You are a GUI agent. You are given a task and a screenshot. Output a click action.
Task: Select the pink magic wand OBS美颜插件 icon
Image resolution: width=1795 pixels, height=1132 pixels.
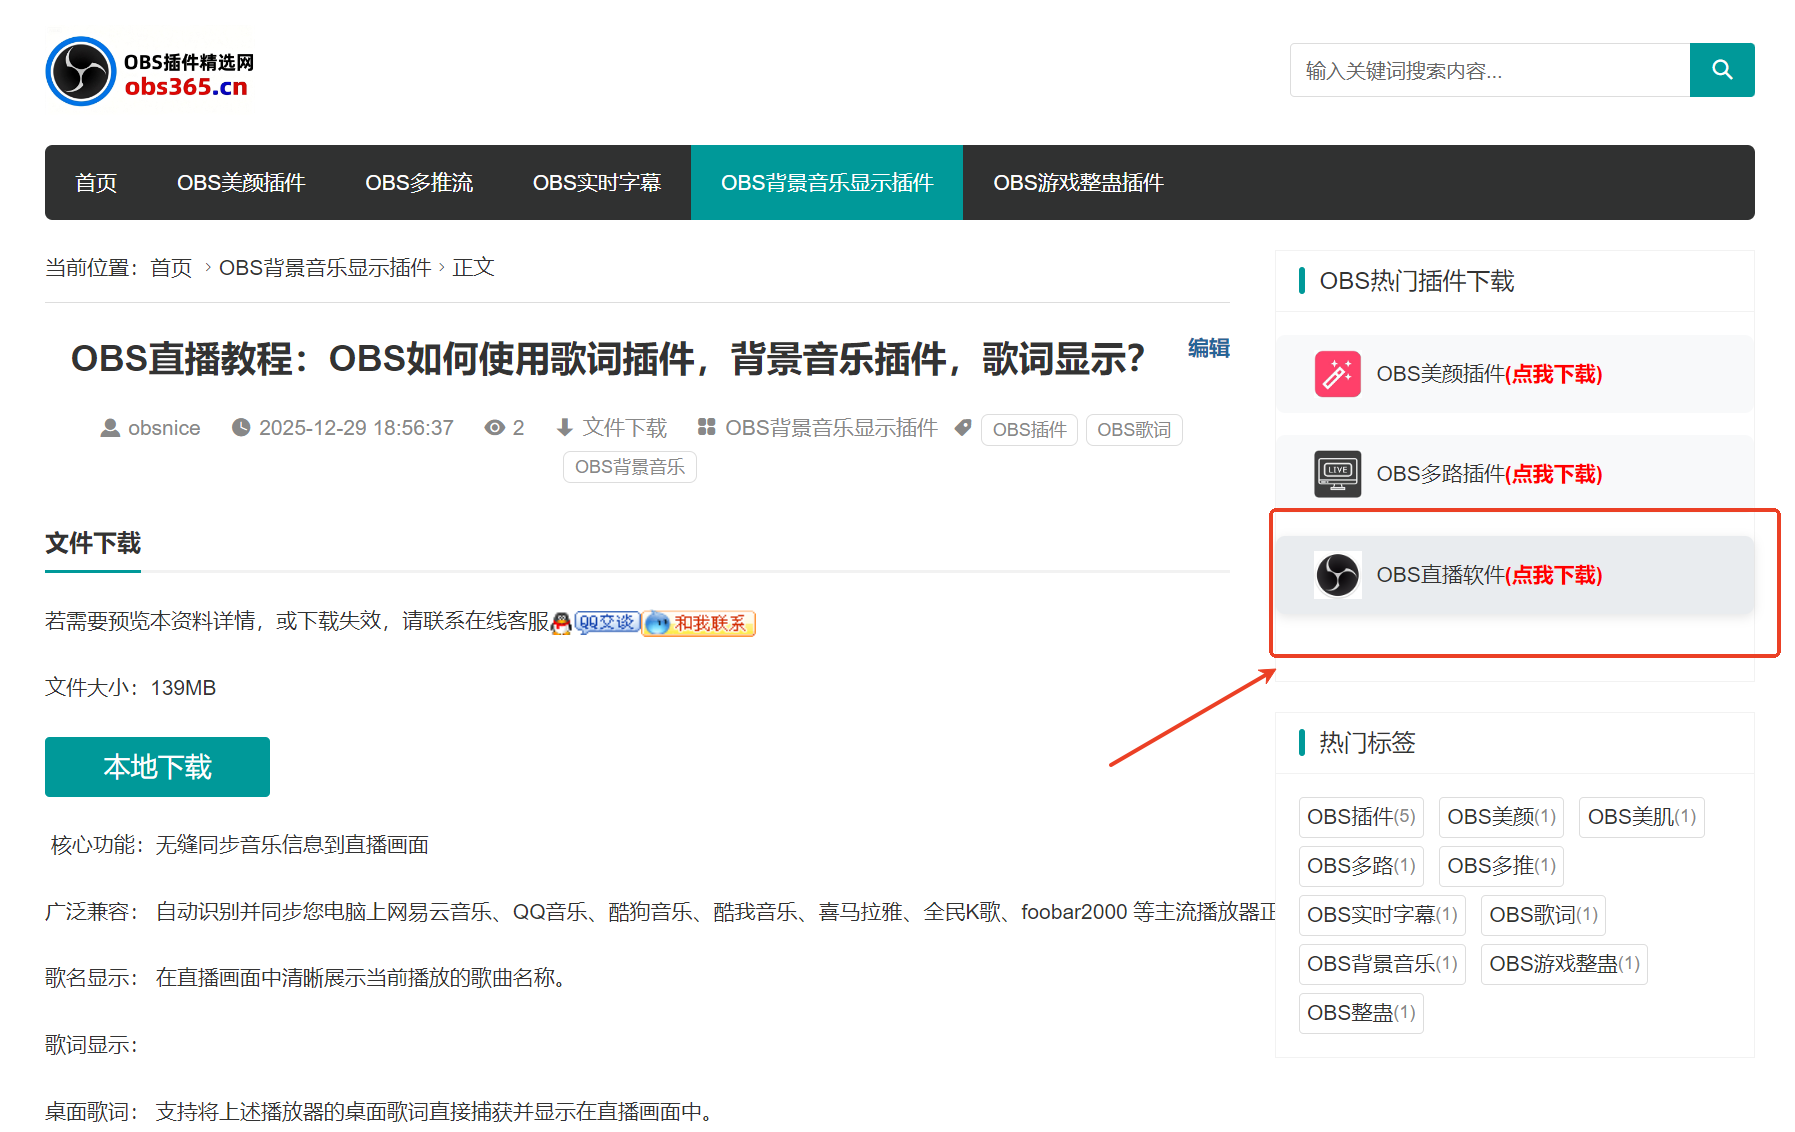pyautogui.click(x=1337, y=374)
